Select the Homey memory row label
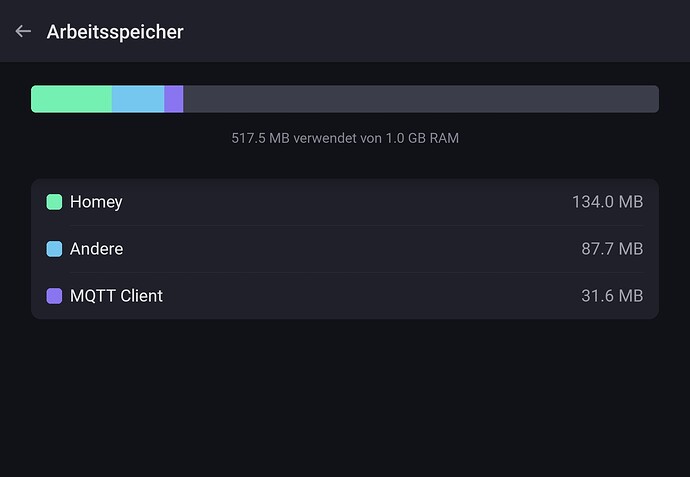 (x=96, y=202)
